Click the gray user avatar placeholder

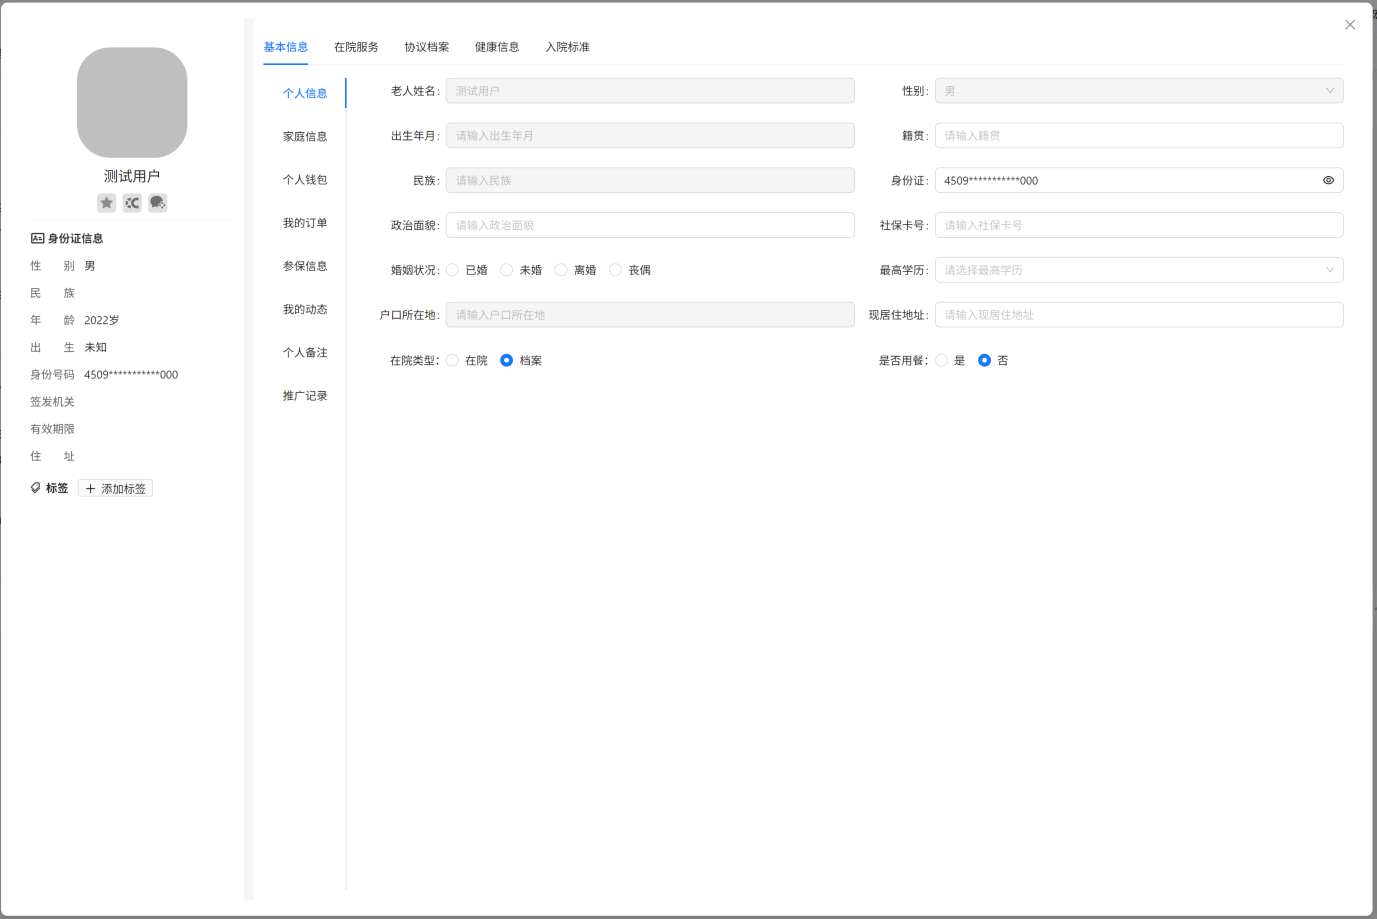(x=132, y=102)
